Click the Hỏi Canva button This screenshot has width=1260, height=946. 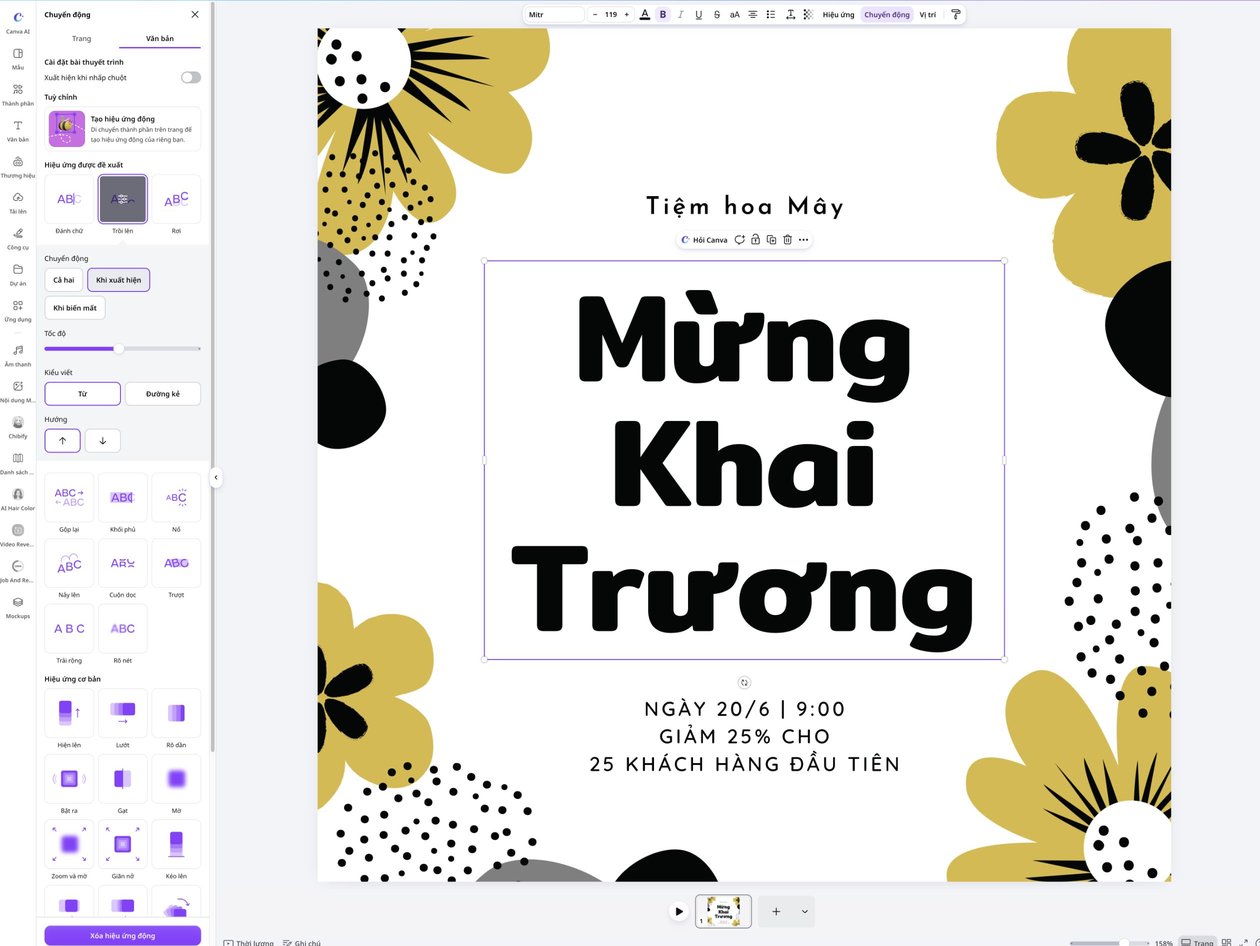704,240
